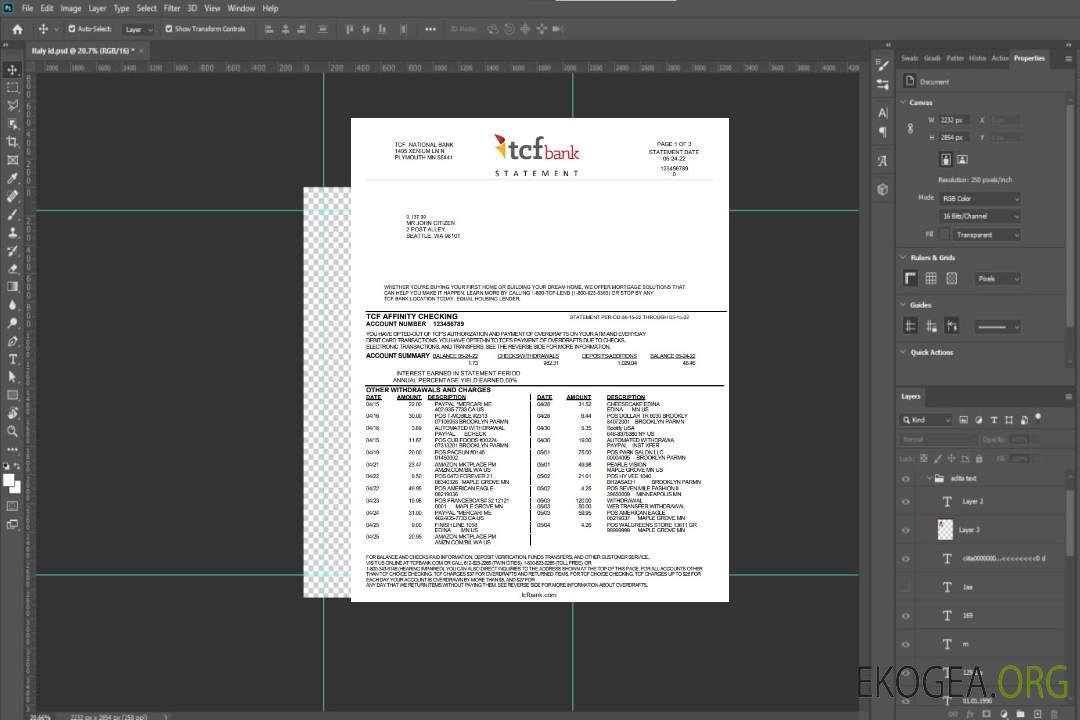Select the Clone Stamp tool
Image resolution: width=1080 pixels, height=720 pixels.
12,233
